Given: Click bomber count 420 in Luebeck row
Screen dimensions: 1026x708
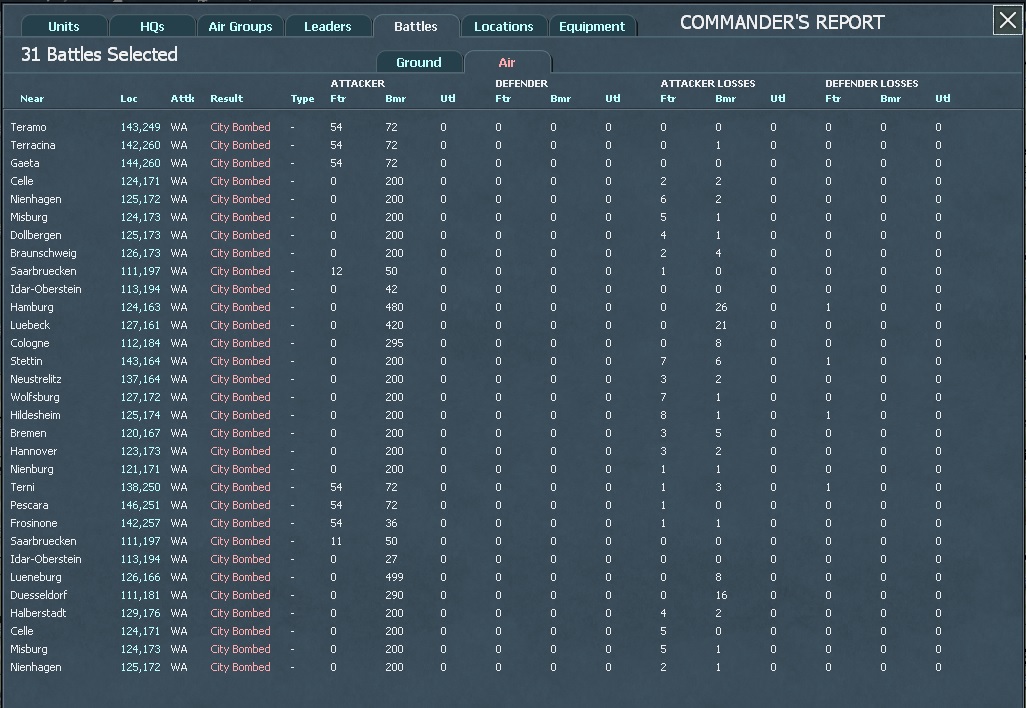Looking at the screenshot, I should tap(394, 325).
